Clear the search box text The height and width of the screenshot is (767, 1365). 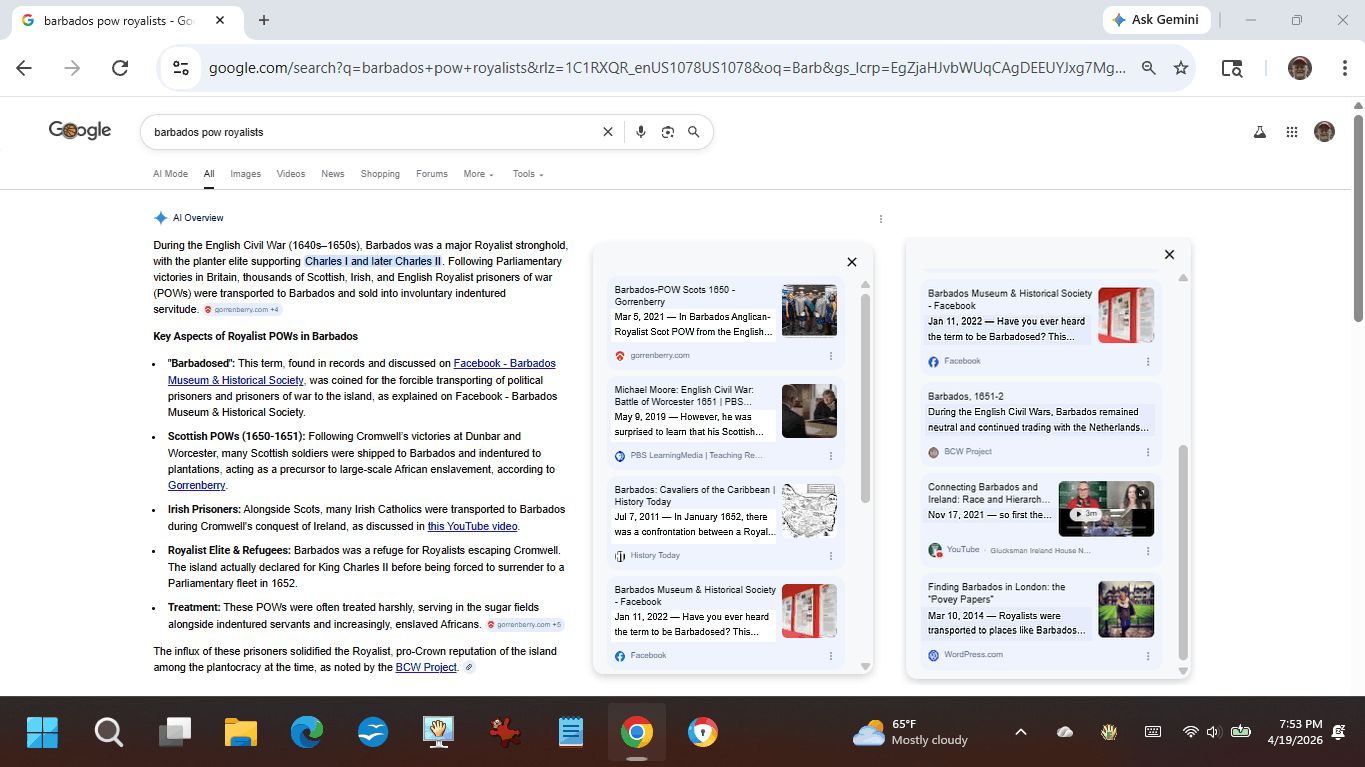tap(607, 132)
